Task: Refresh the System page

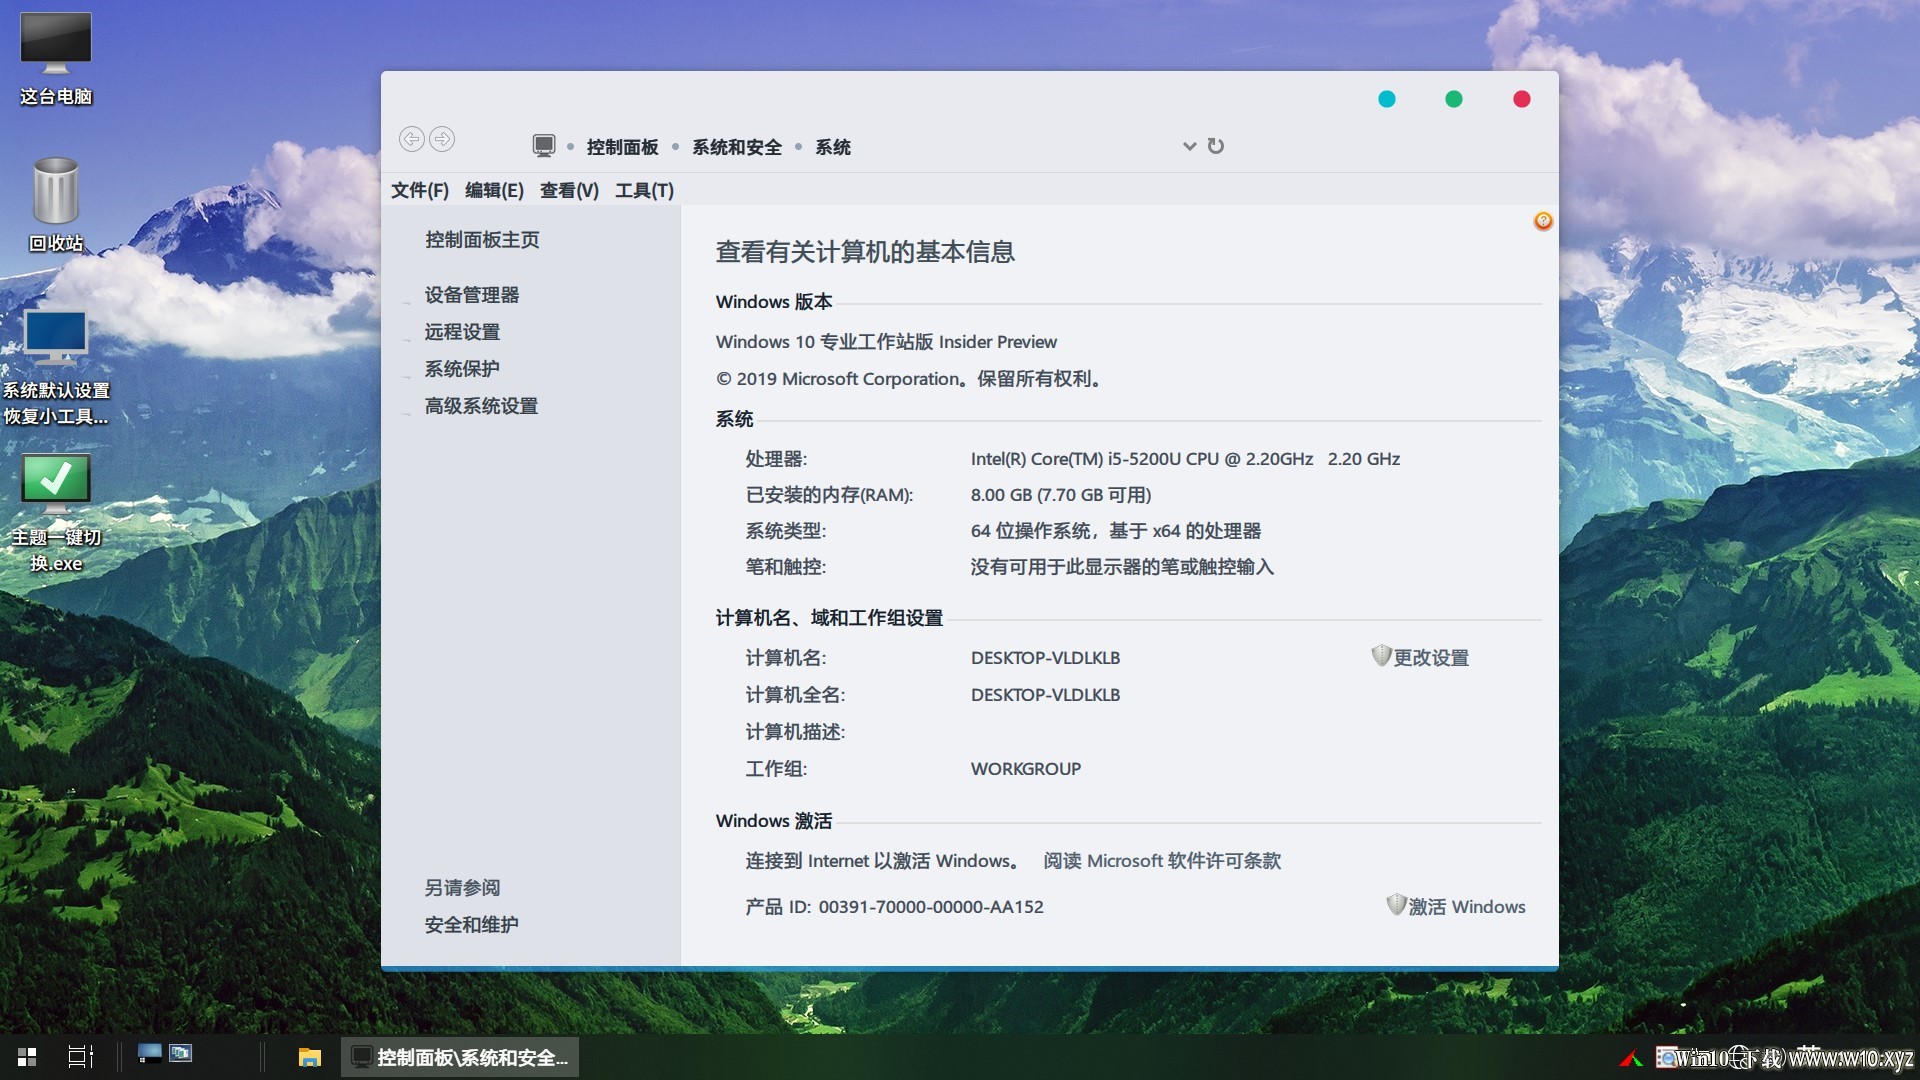Action: (1216, 146)
